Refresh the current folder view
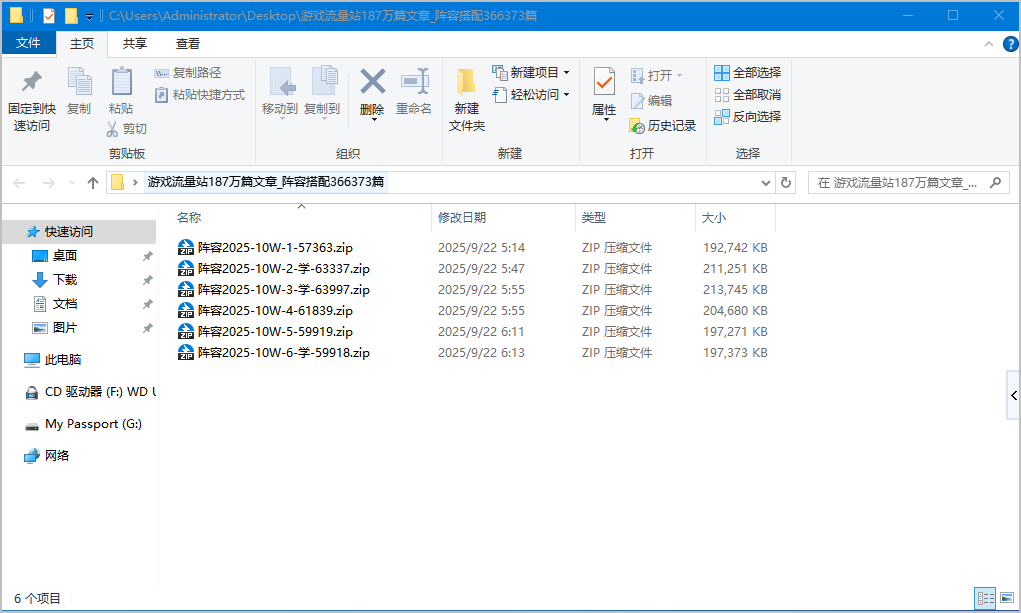This screenshot has width=1021, height=613. tap(786, 183)
